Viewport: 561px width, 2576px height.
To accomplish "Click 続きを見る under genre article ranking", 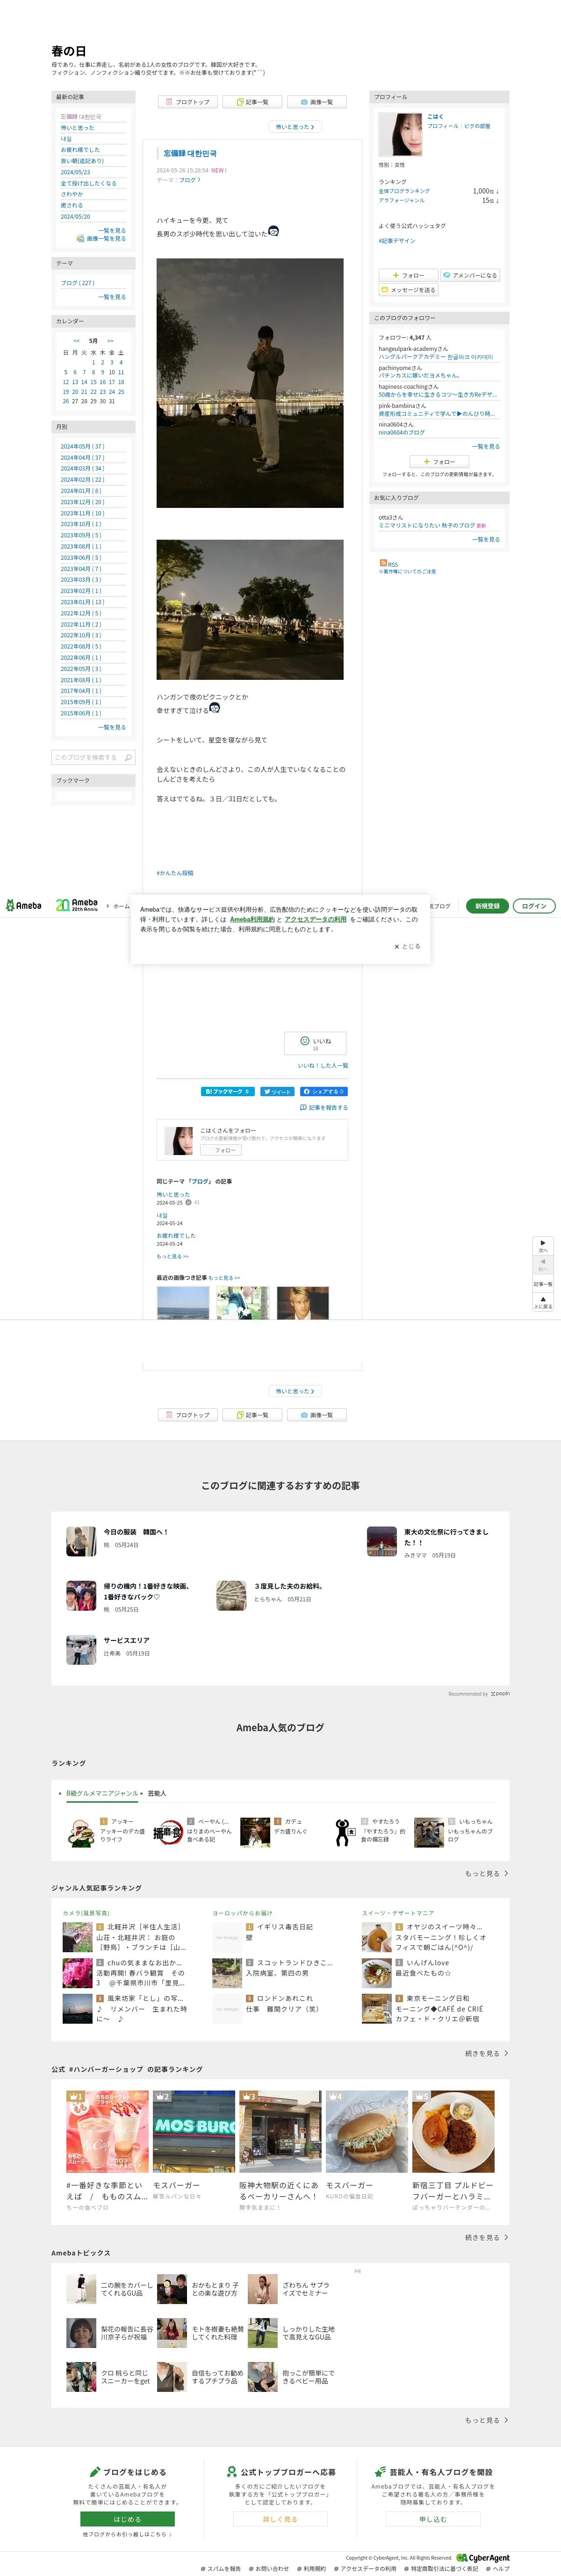I will [x=486, y=2053].
